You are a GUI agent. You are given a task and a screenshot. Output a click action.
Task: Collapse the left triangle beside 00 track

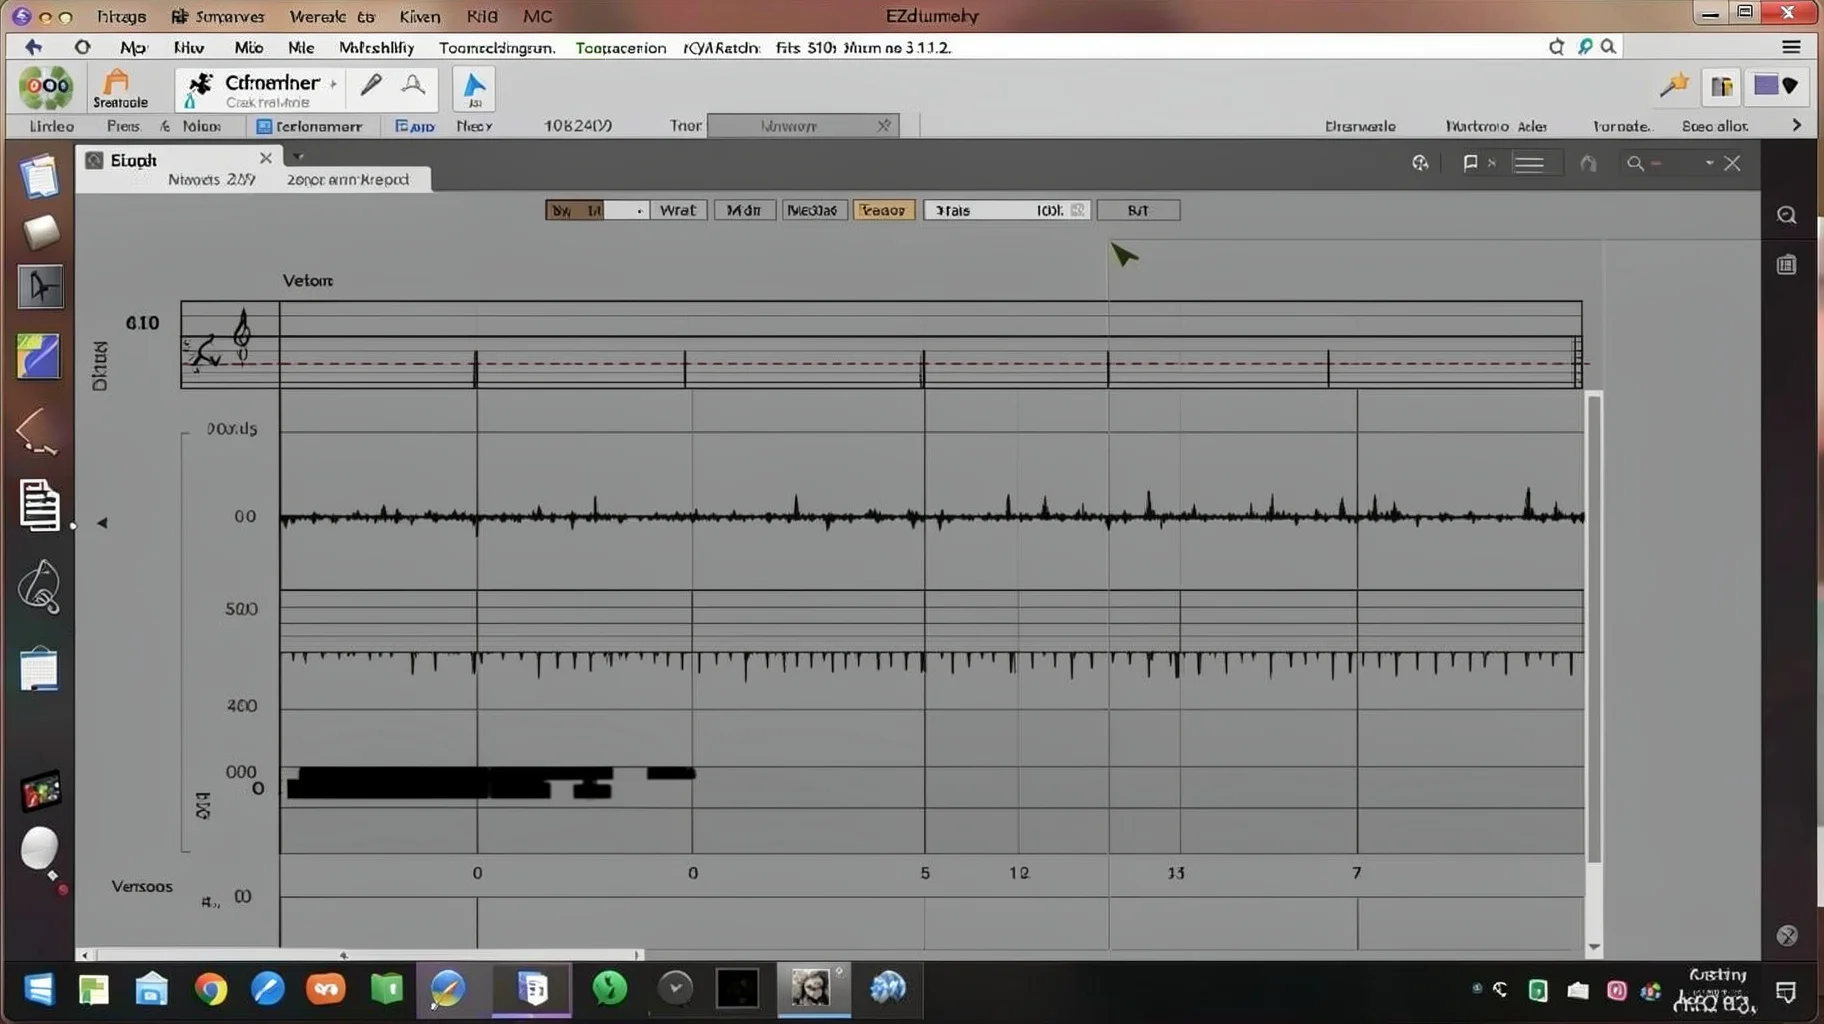102,522
